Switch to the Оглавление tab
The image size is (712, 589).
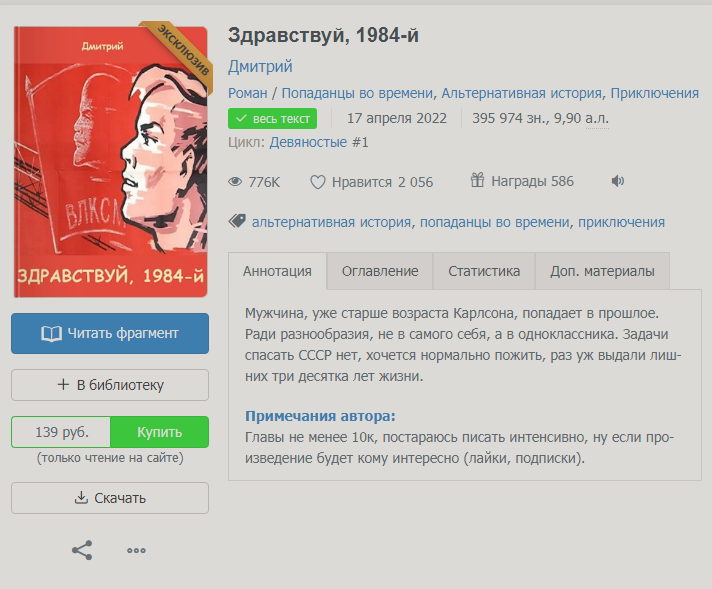point(380,271)
